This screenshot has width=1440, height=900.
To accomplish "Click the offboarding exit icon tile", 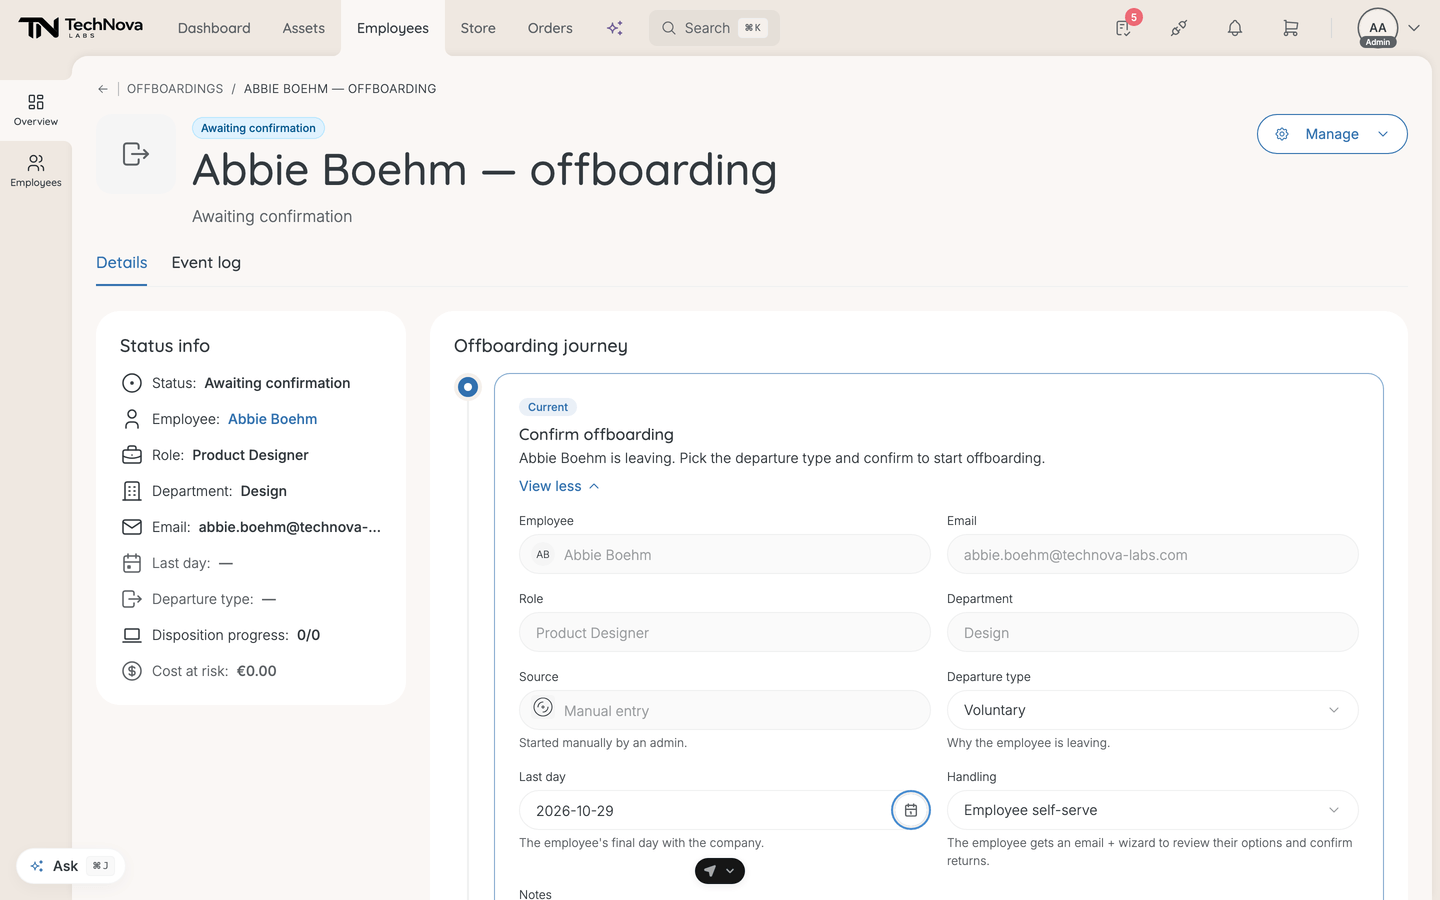I will pos(136,154).
